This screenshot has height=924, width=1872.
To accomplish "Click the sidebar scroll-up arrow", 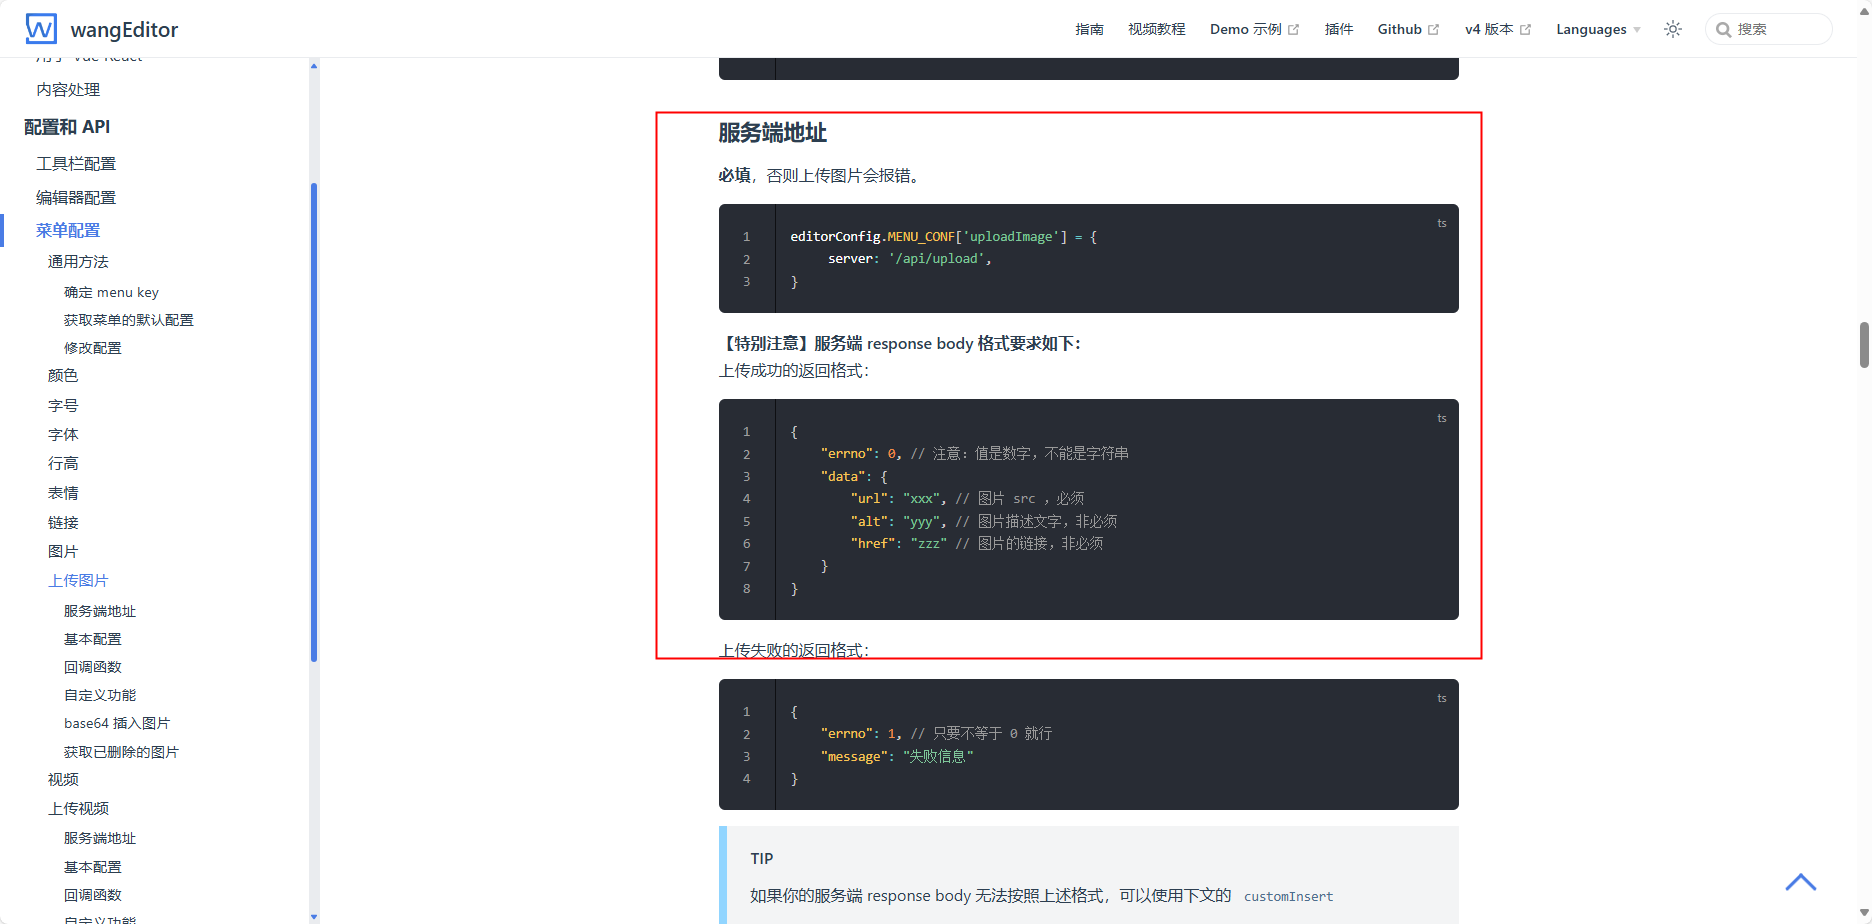I will 314,66.
